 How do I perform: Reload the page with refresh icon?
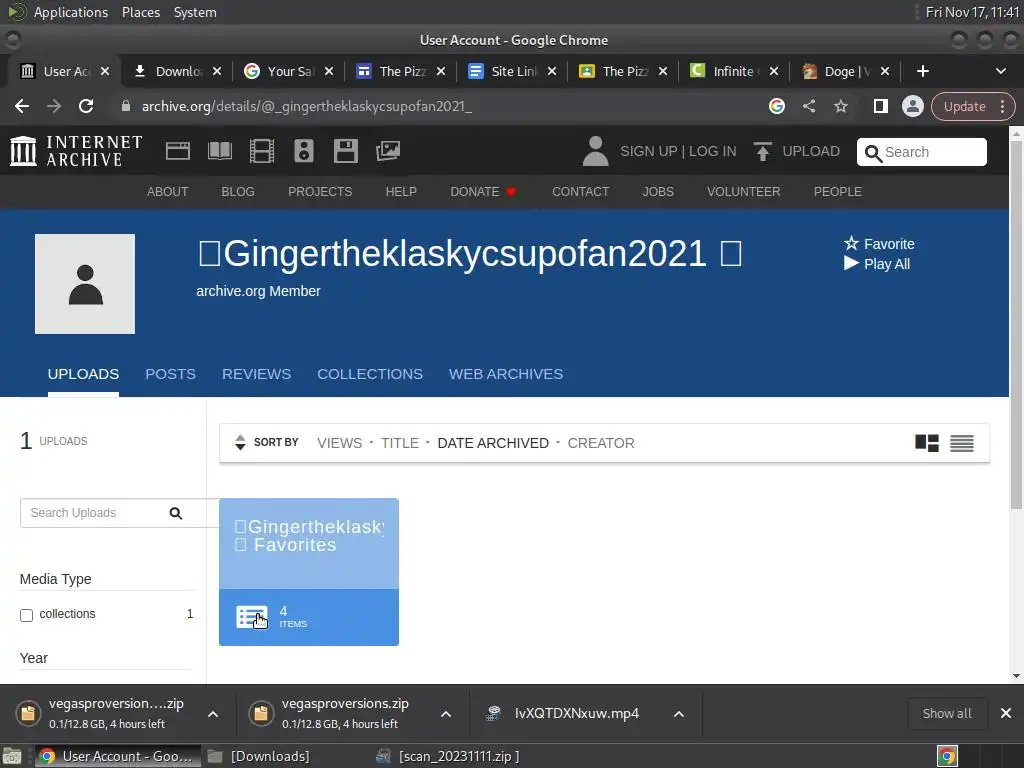86,106
